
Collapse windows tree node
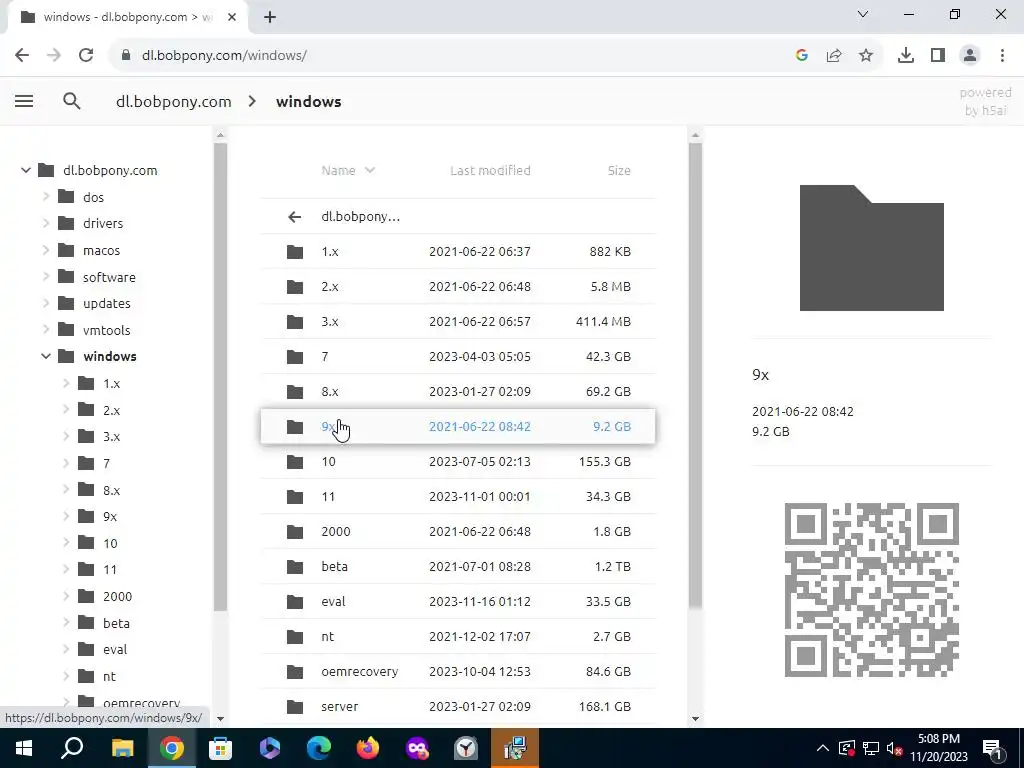click(46, 357)
